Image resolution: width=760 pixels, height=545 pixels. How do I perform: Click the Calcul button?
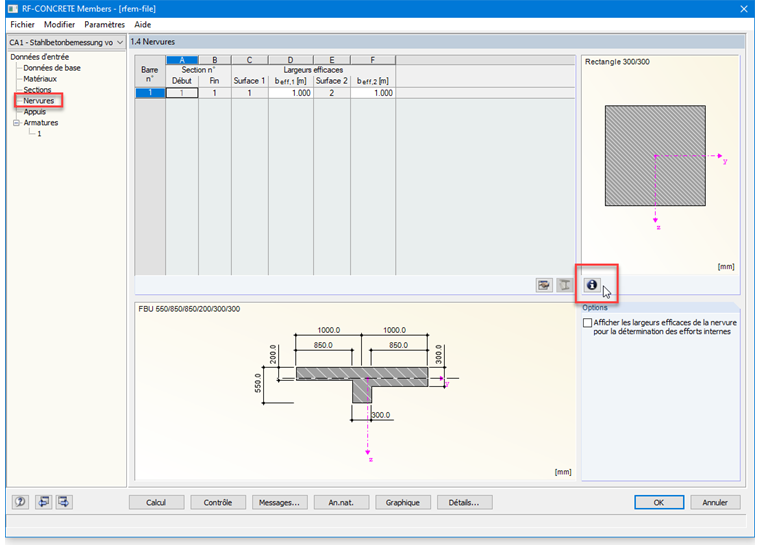[156, 502]
